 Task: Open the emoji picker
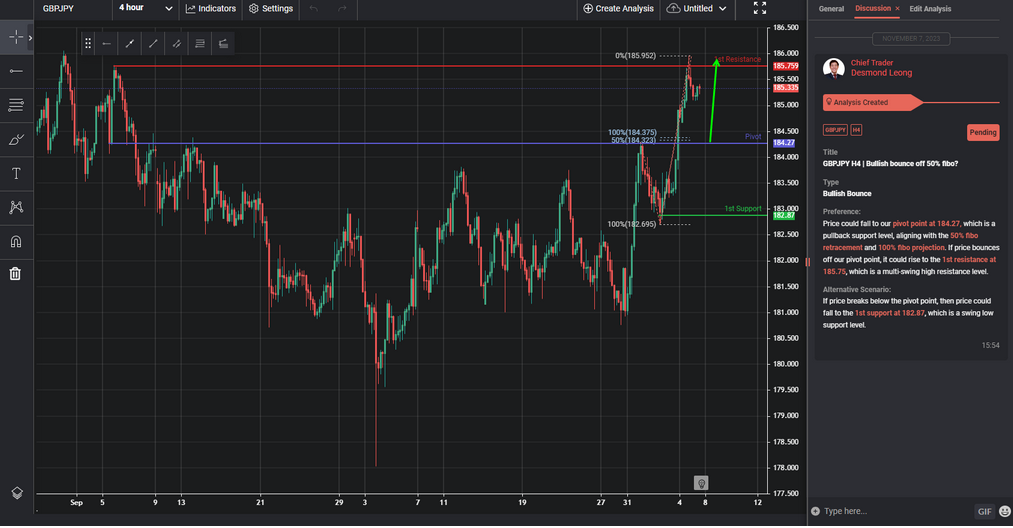(1005, 511)
